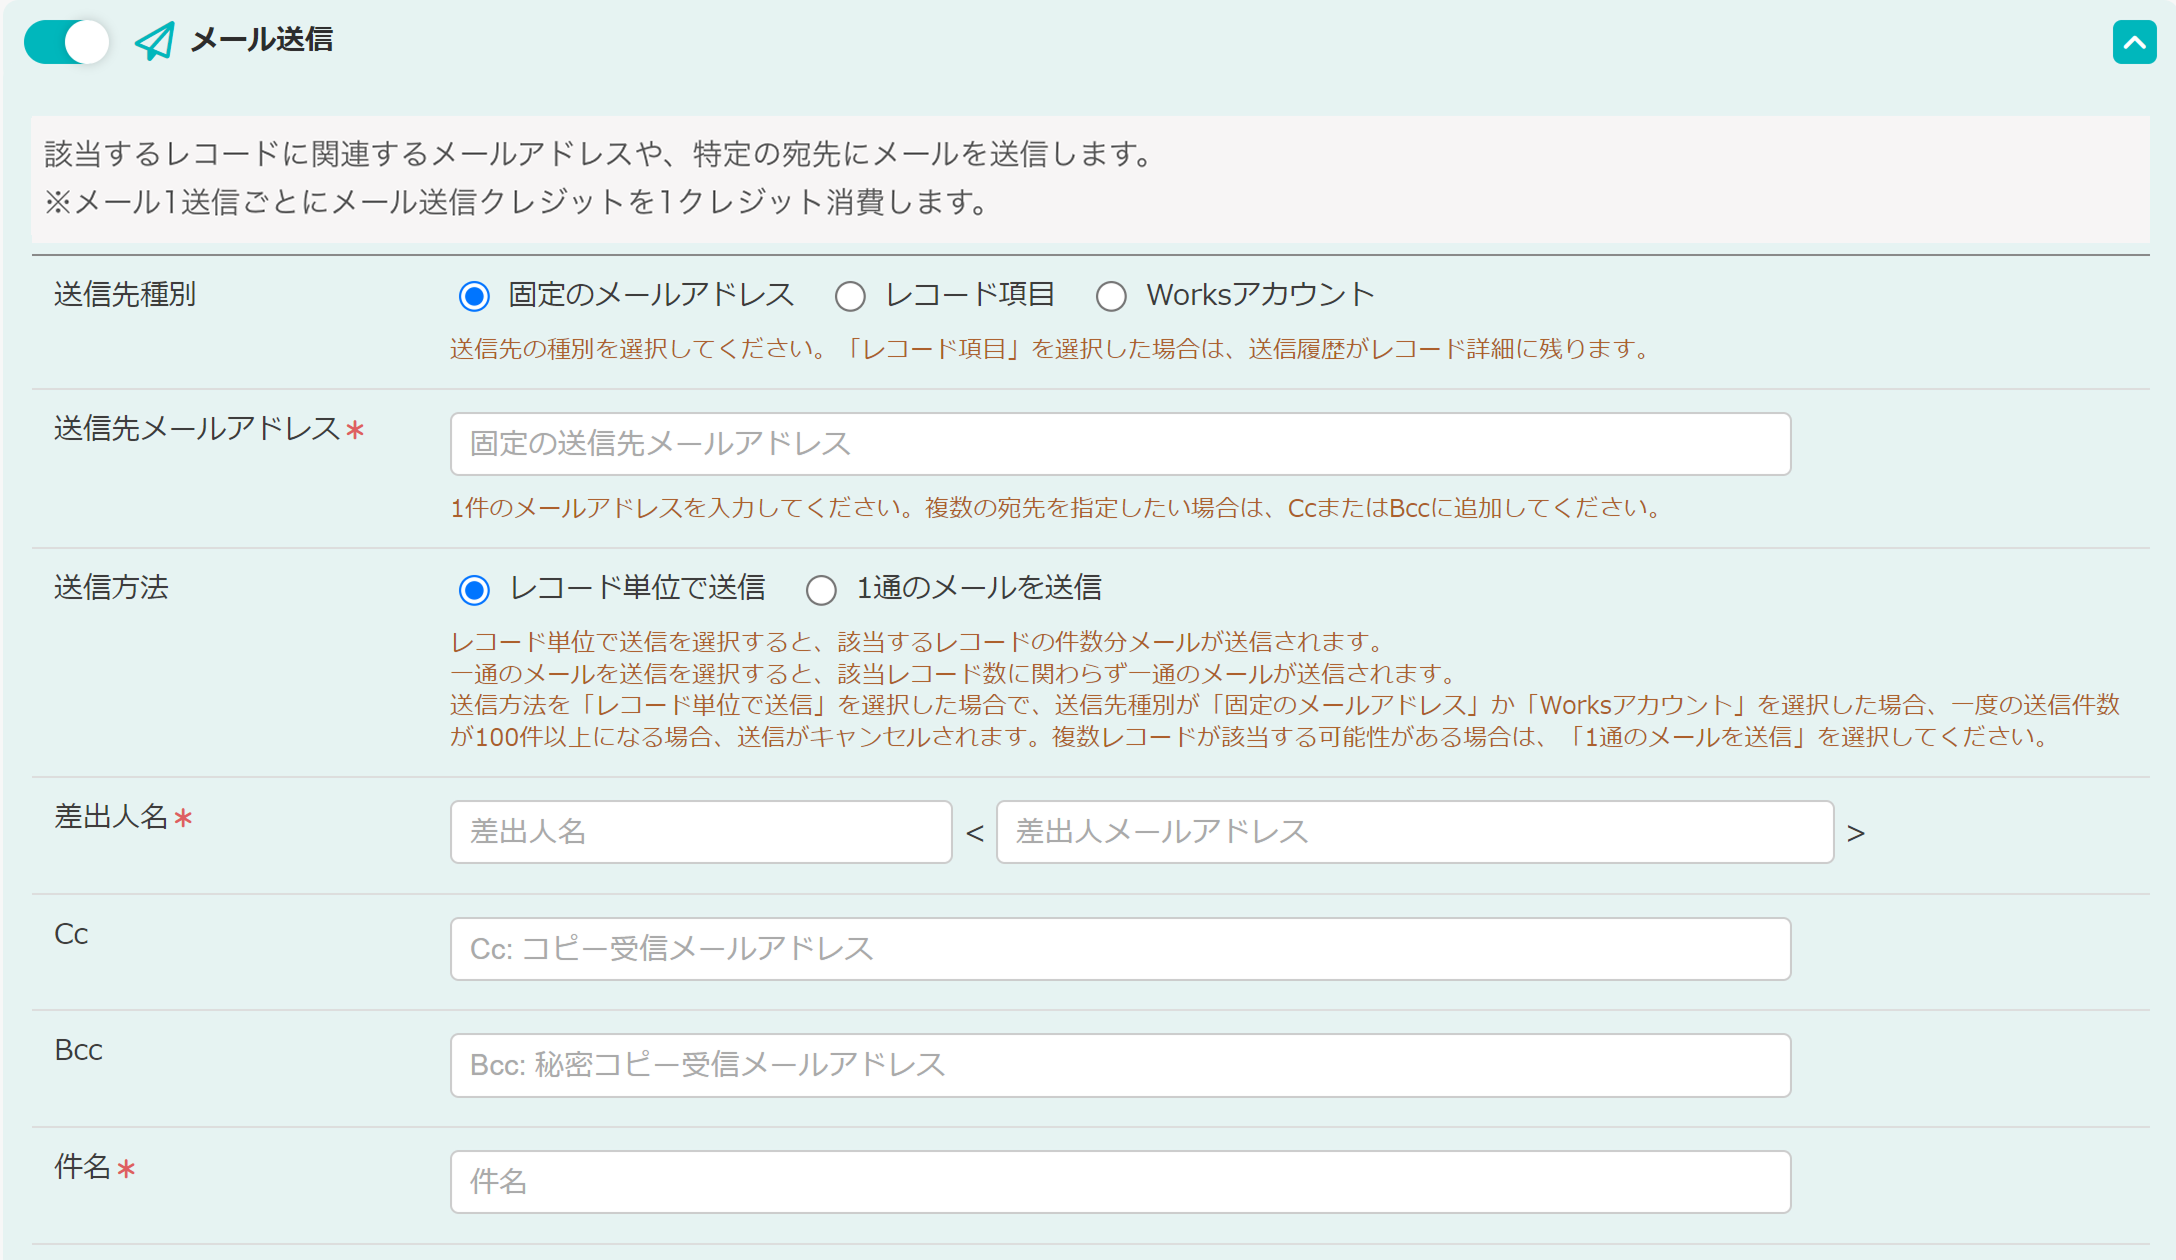Click the メール送信 section title text
The image size is (2176, 1260).
coord(262,40)
